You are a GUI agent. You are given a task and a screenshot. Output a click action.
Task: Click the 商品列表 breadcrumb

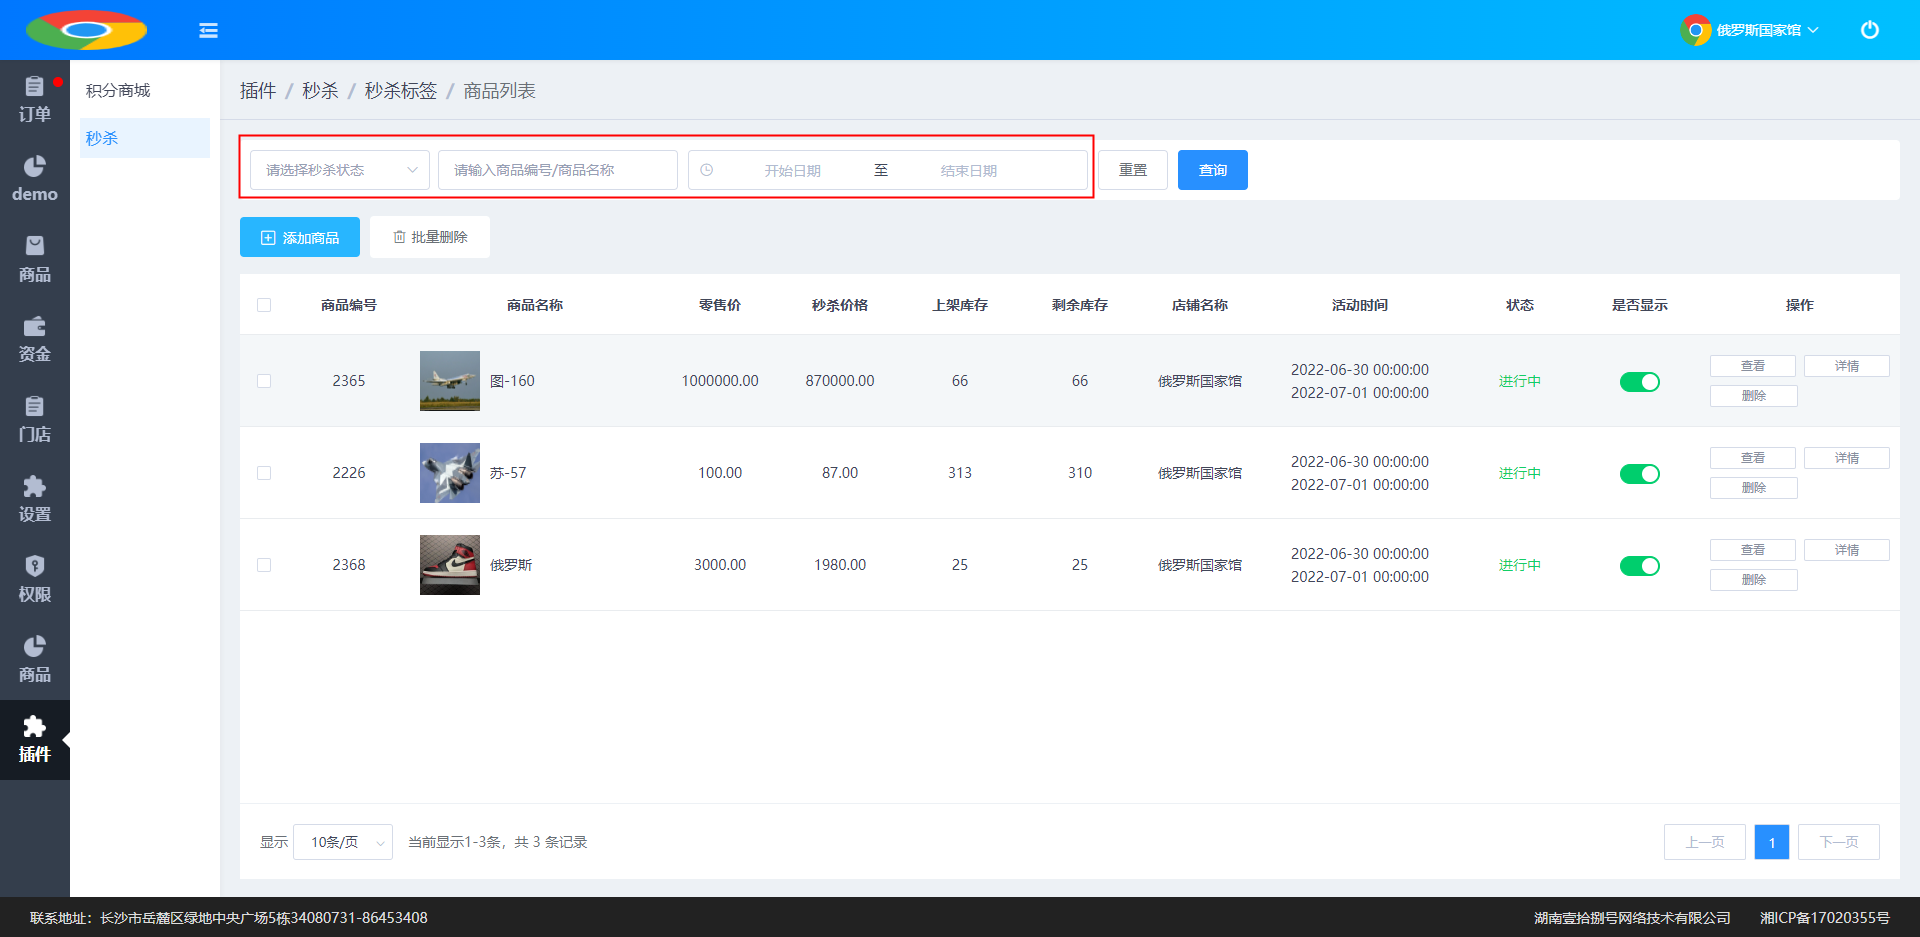tap(499, 91)
